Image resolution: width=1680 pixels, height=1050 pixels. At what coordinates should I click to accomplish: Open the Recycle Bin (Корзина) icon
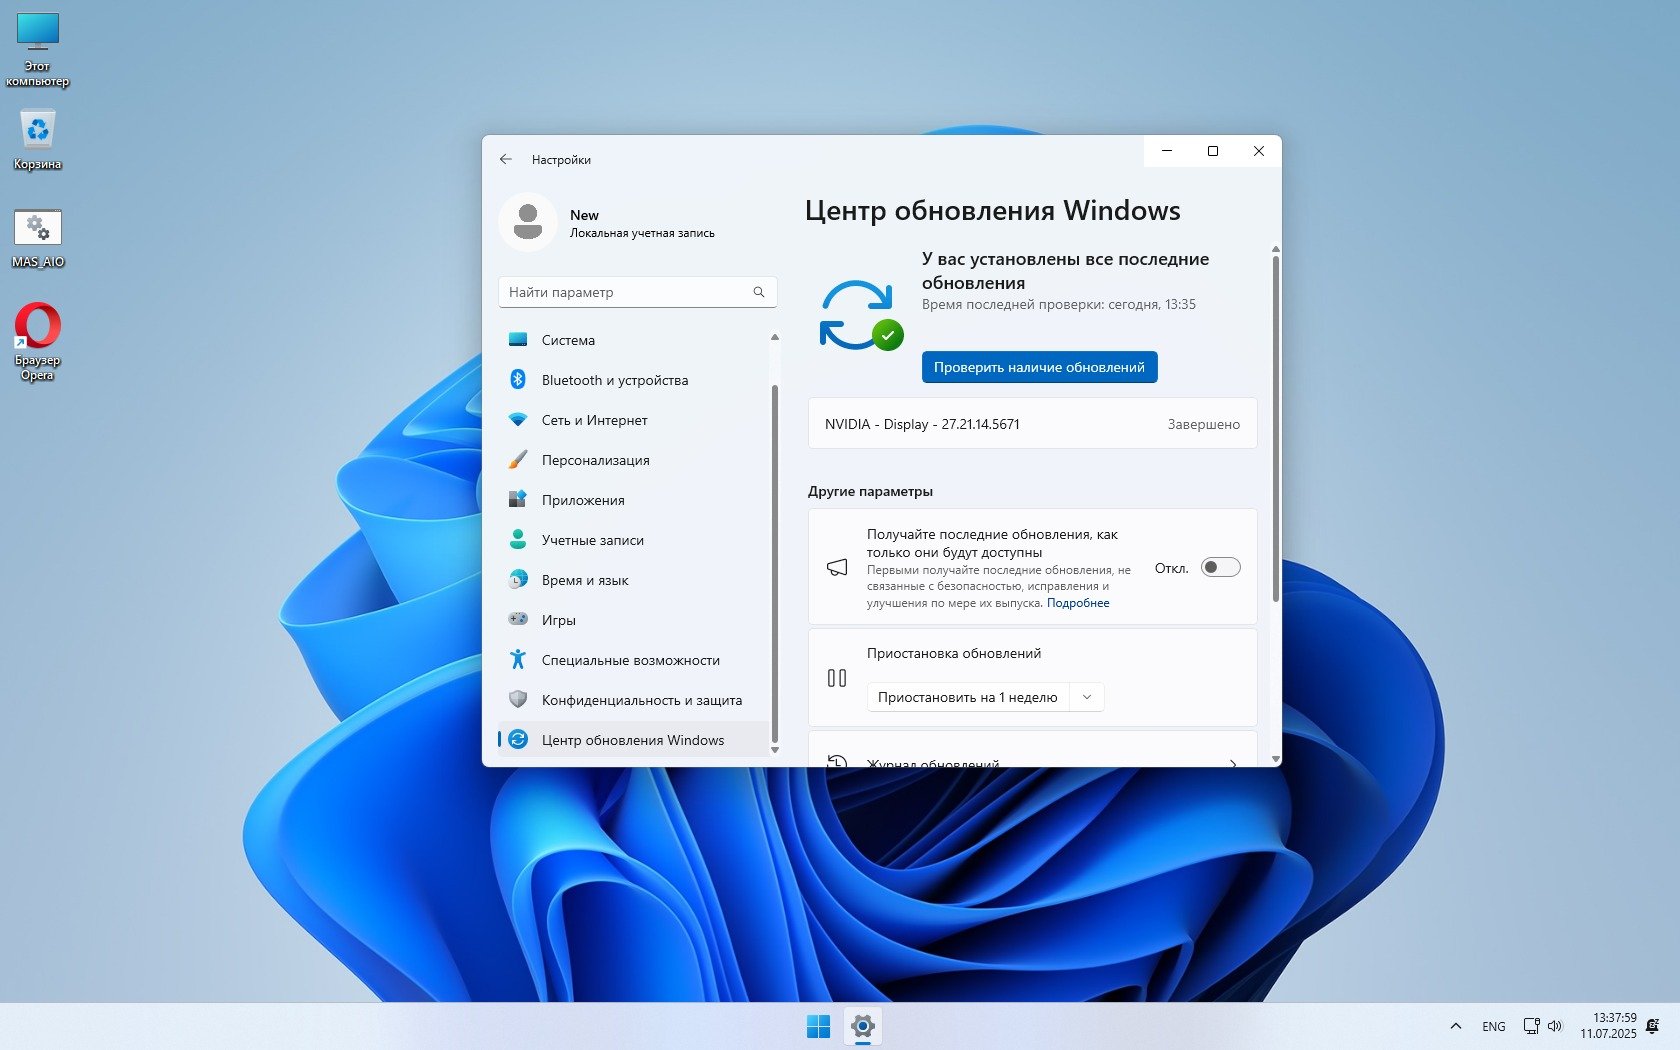(38, 131)
